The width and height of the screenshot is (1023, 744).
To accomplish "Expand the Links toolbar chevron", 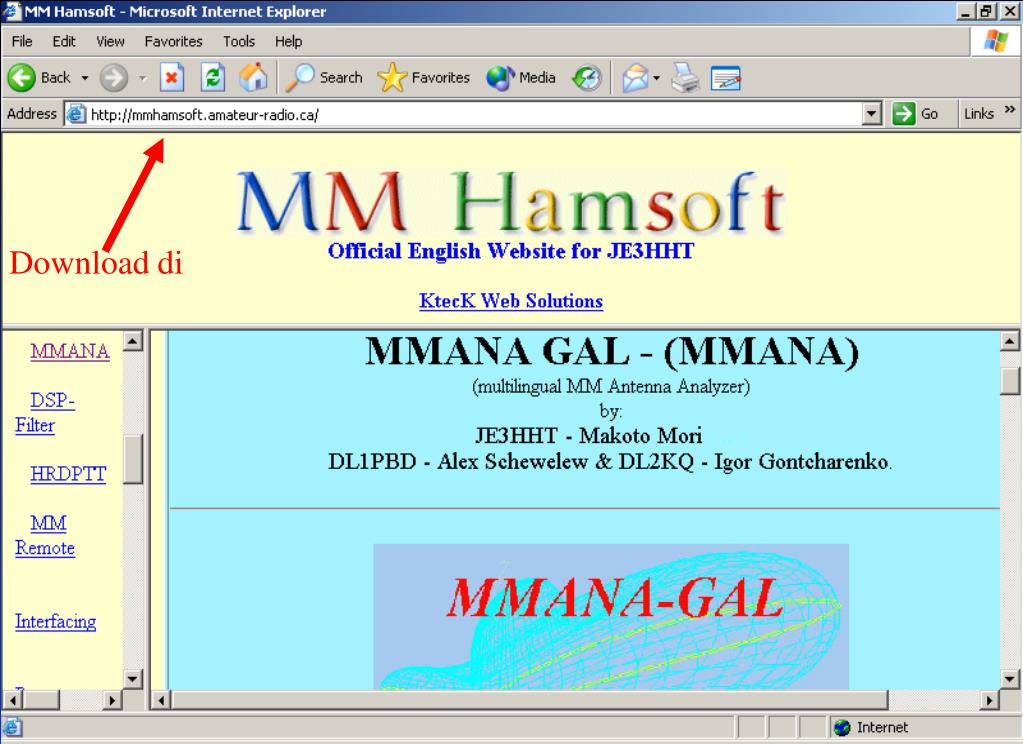I will coord(1009,109).
